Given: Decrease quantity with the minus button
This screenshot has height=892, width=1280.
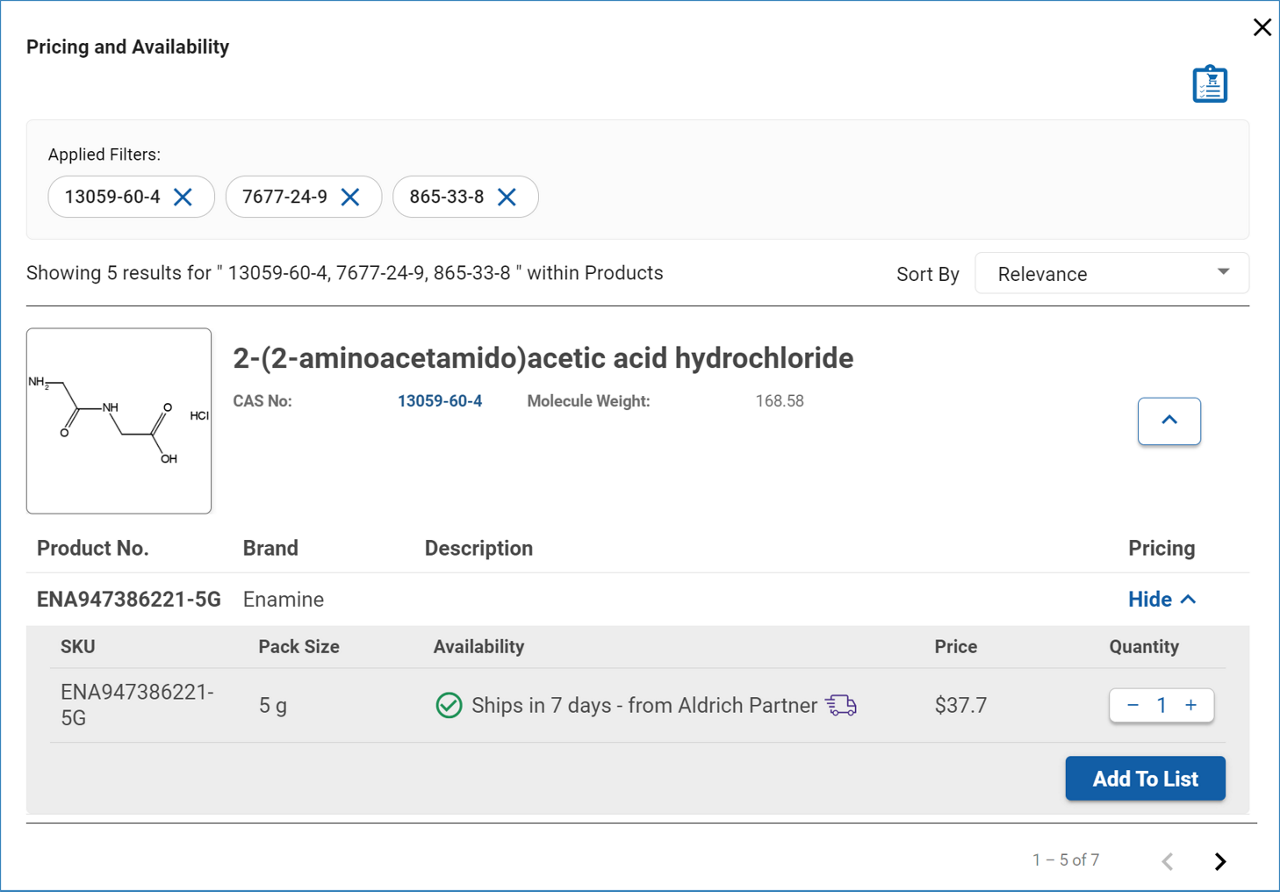Looking at the screenshot, I should click(1133, 705).
